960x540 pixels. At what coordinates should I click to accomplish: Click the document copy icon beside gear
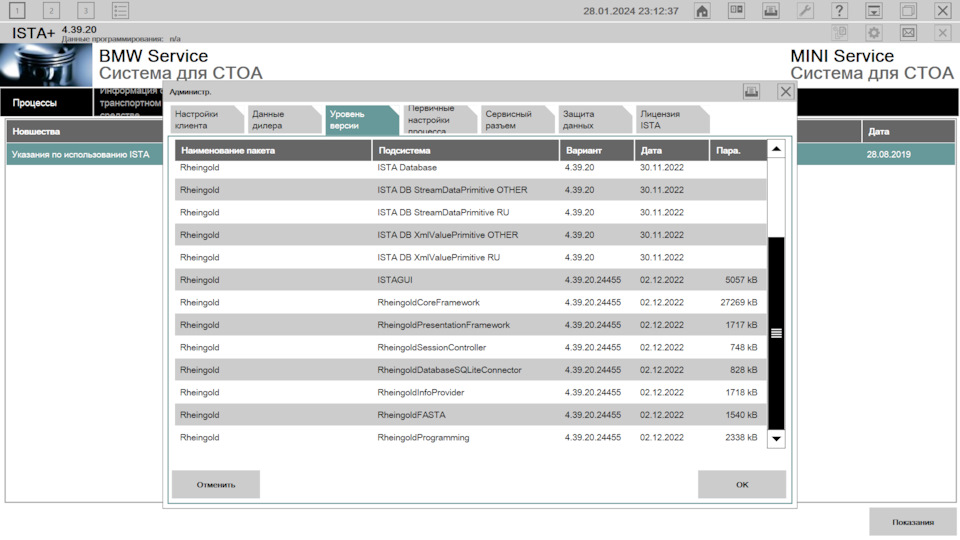pyautogui.click(x=839, y=32)
